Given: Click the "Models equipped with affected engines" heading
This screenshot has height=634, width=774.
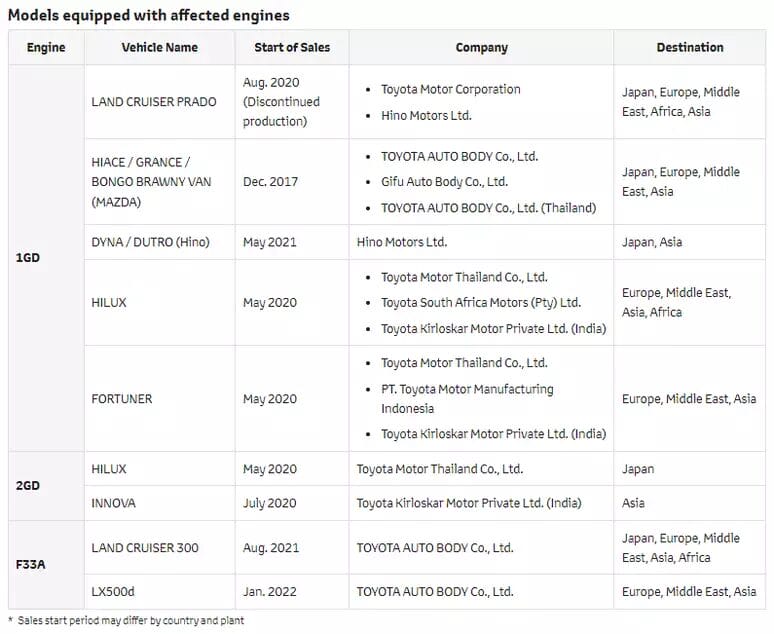Looking at the screenshot, I should [149, 15].
